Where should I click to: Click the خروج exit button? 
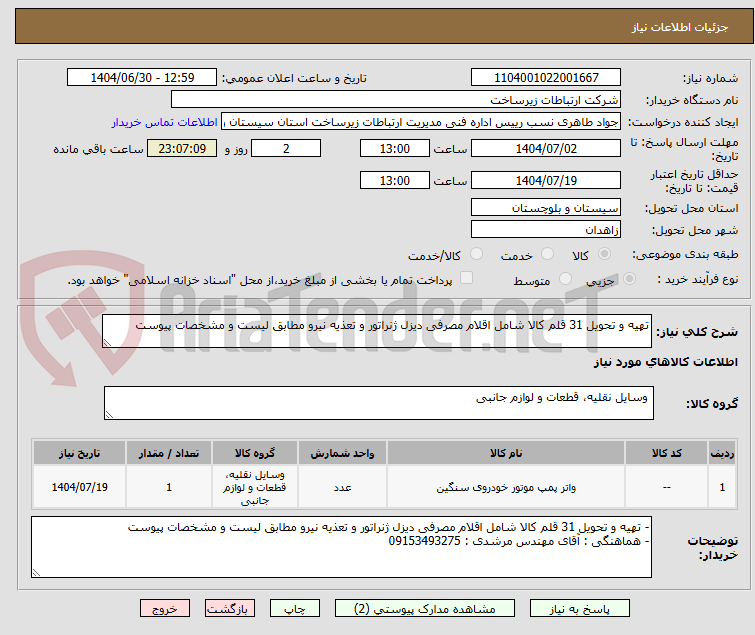click(x=165, y=609)
